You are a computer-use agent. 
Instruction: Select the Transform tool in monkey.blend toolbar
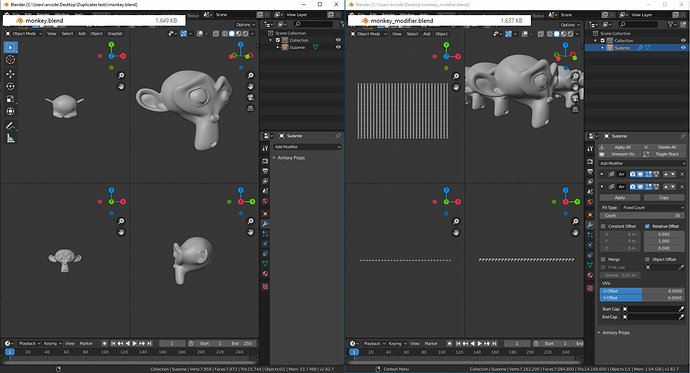coord(11,111)
